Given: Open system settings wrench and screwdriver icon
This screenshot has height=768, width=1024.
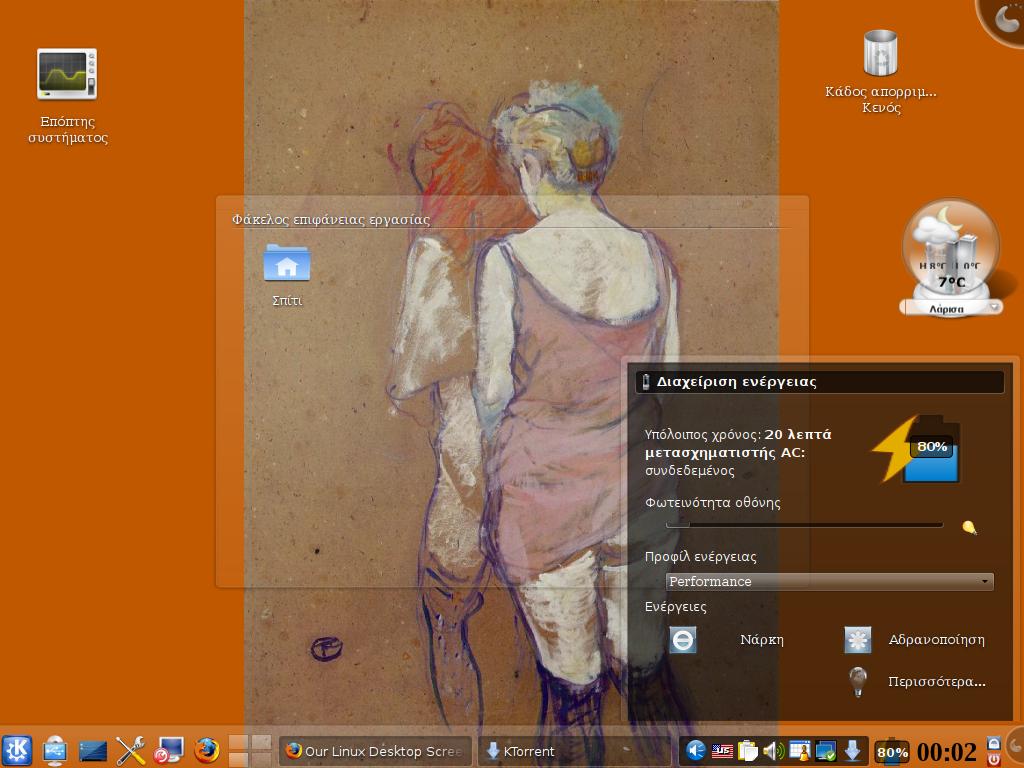Looking at the screenshot, I should [x=131, y=750].
